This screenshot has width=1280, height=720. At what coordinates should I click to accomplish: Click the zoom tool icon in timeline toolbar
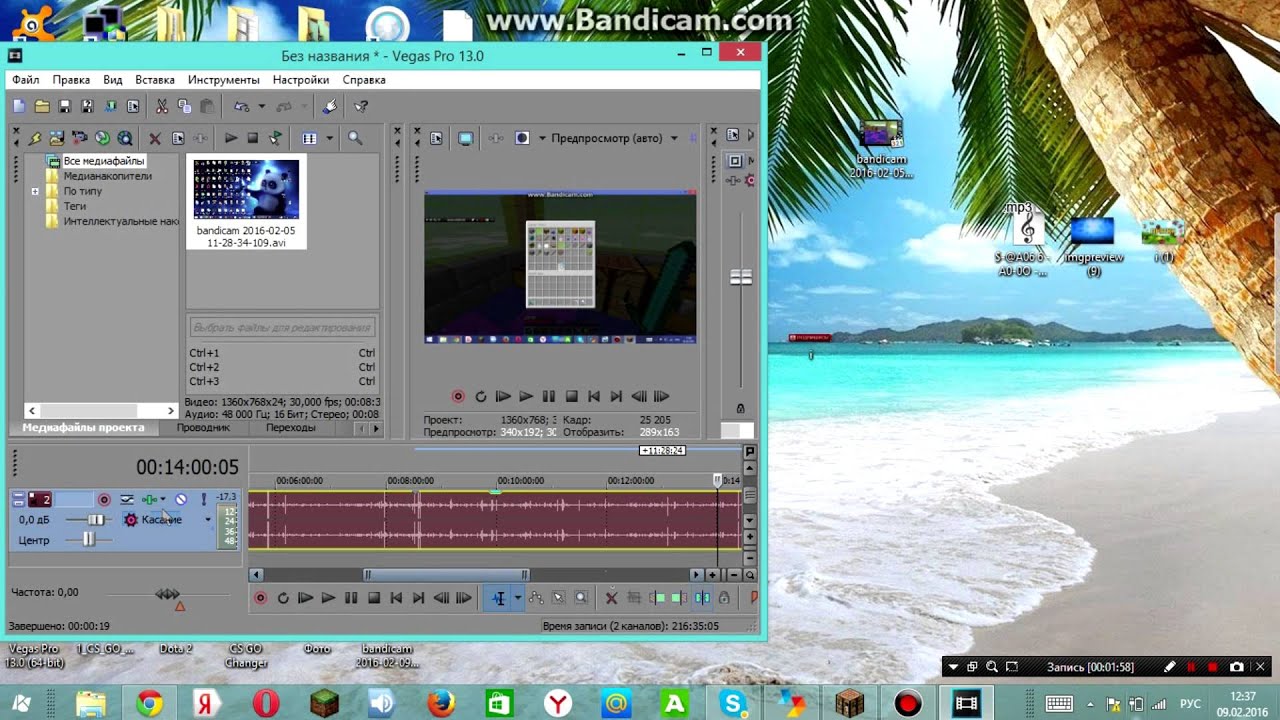pos(581,598)
